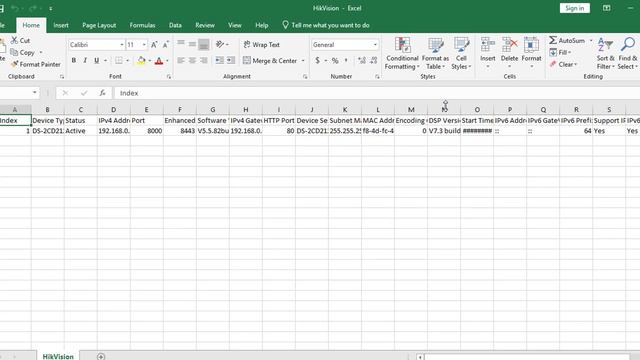Align text right

tap(204, 60)
